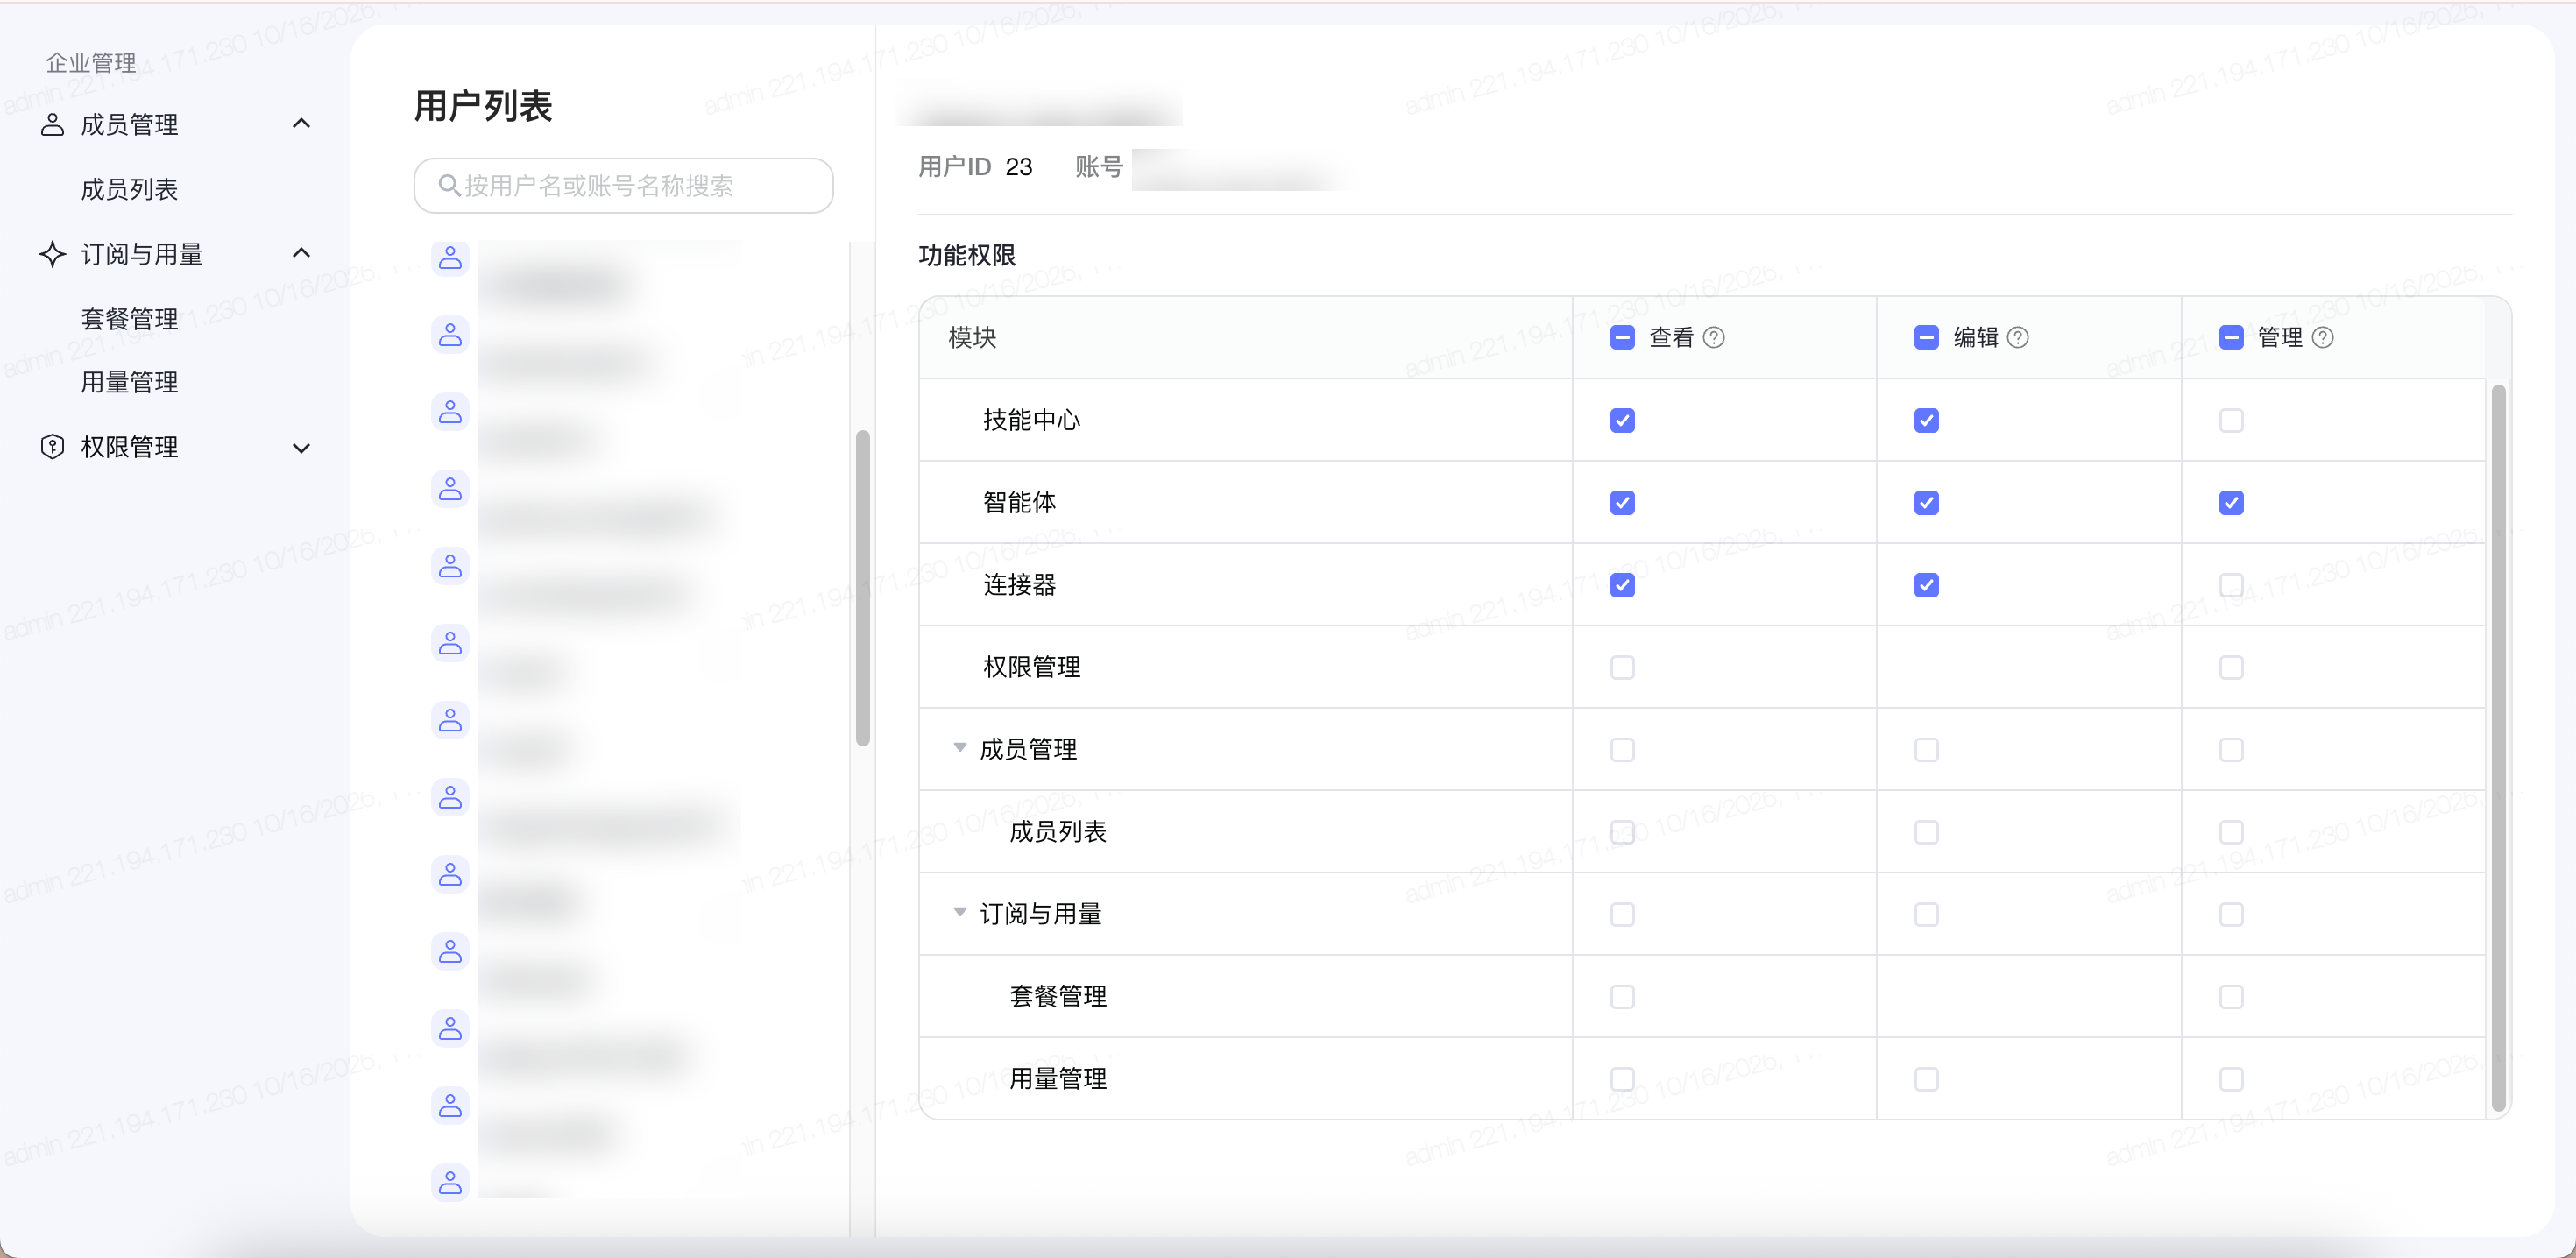The height and width of the screenshot is (1258, 2576).
Task: Click the user list vertical scrollbar
Action: pos(863,588)
